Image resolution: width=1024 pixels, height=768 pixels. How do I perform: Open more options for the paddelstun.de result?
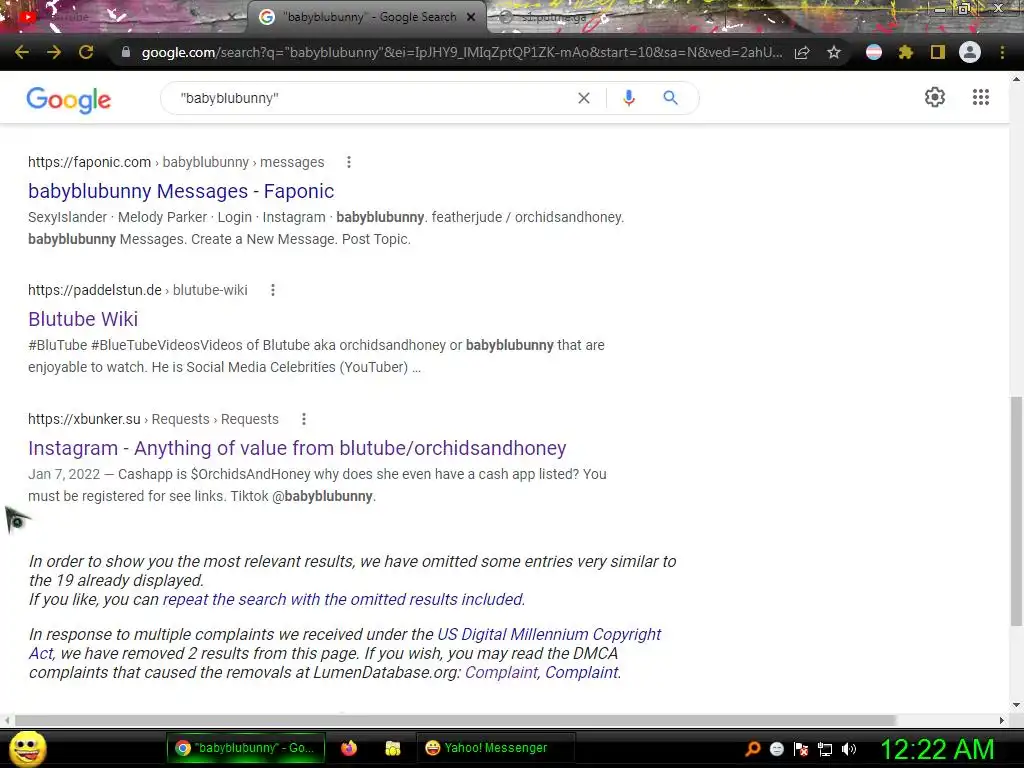[273, 290]
